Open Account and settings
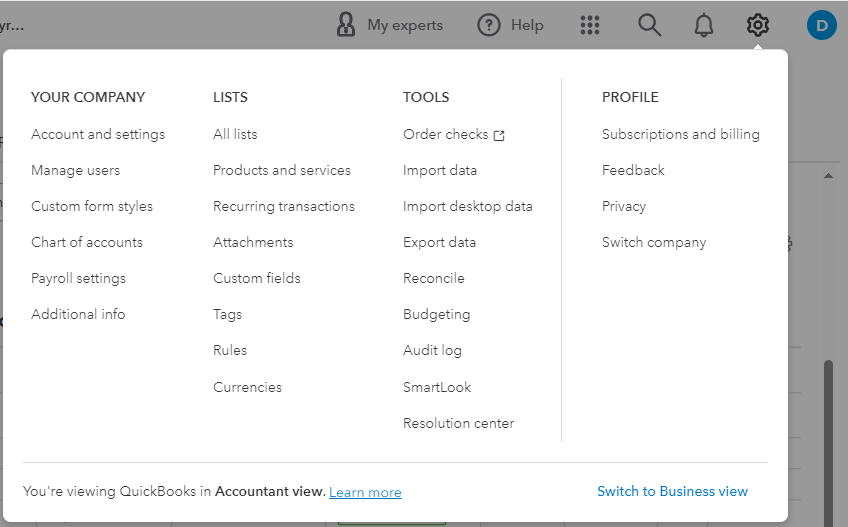848x527 pixels. [98, 134]
